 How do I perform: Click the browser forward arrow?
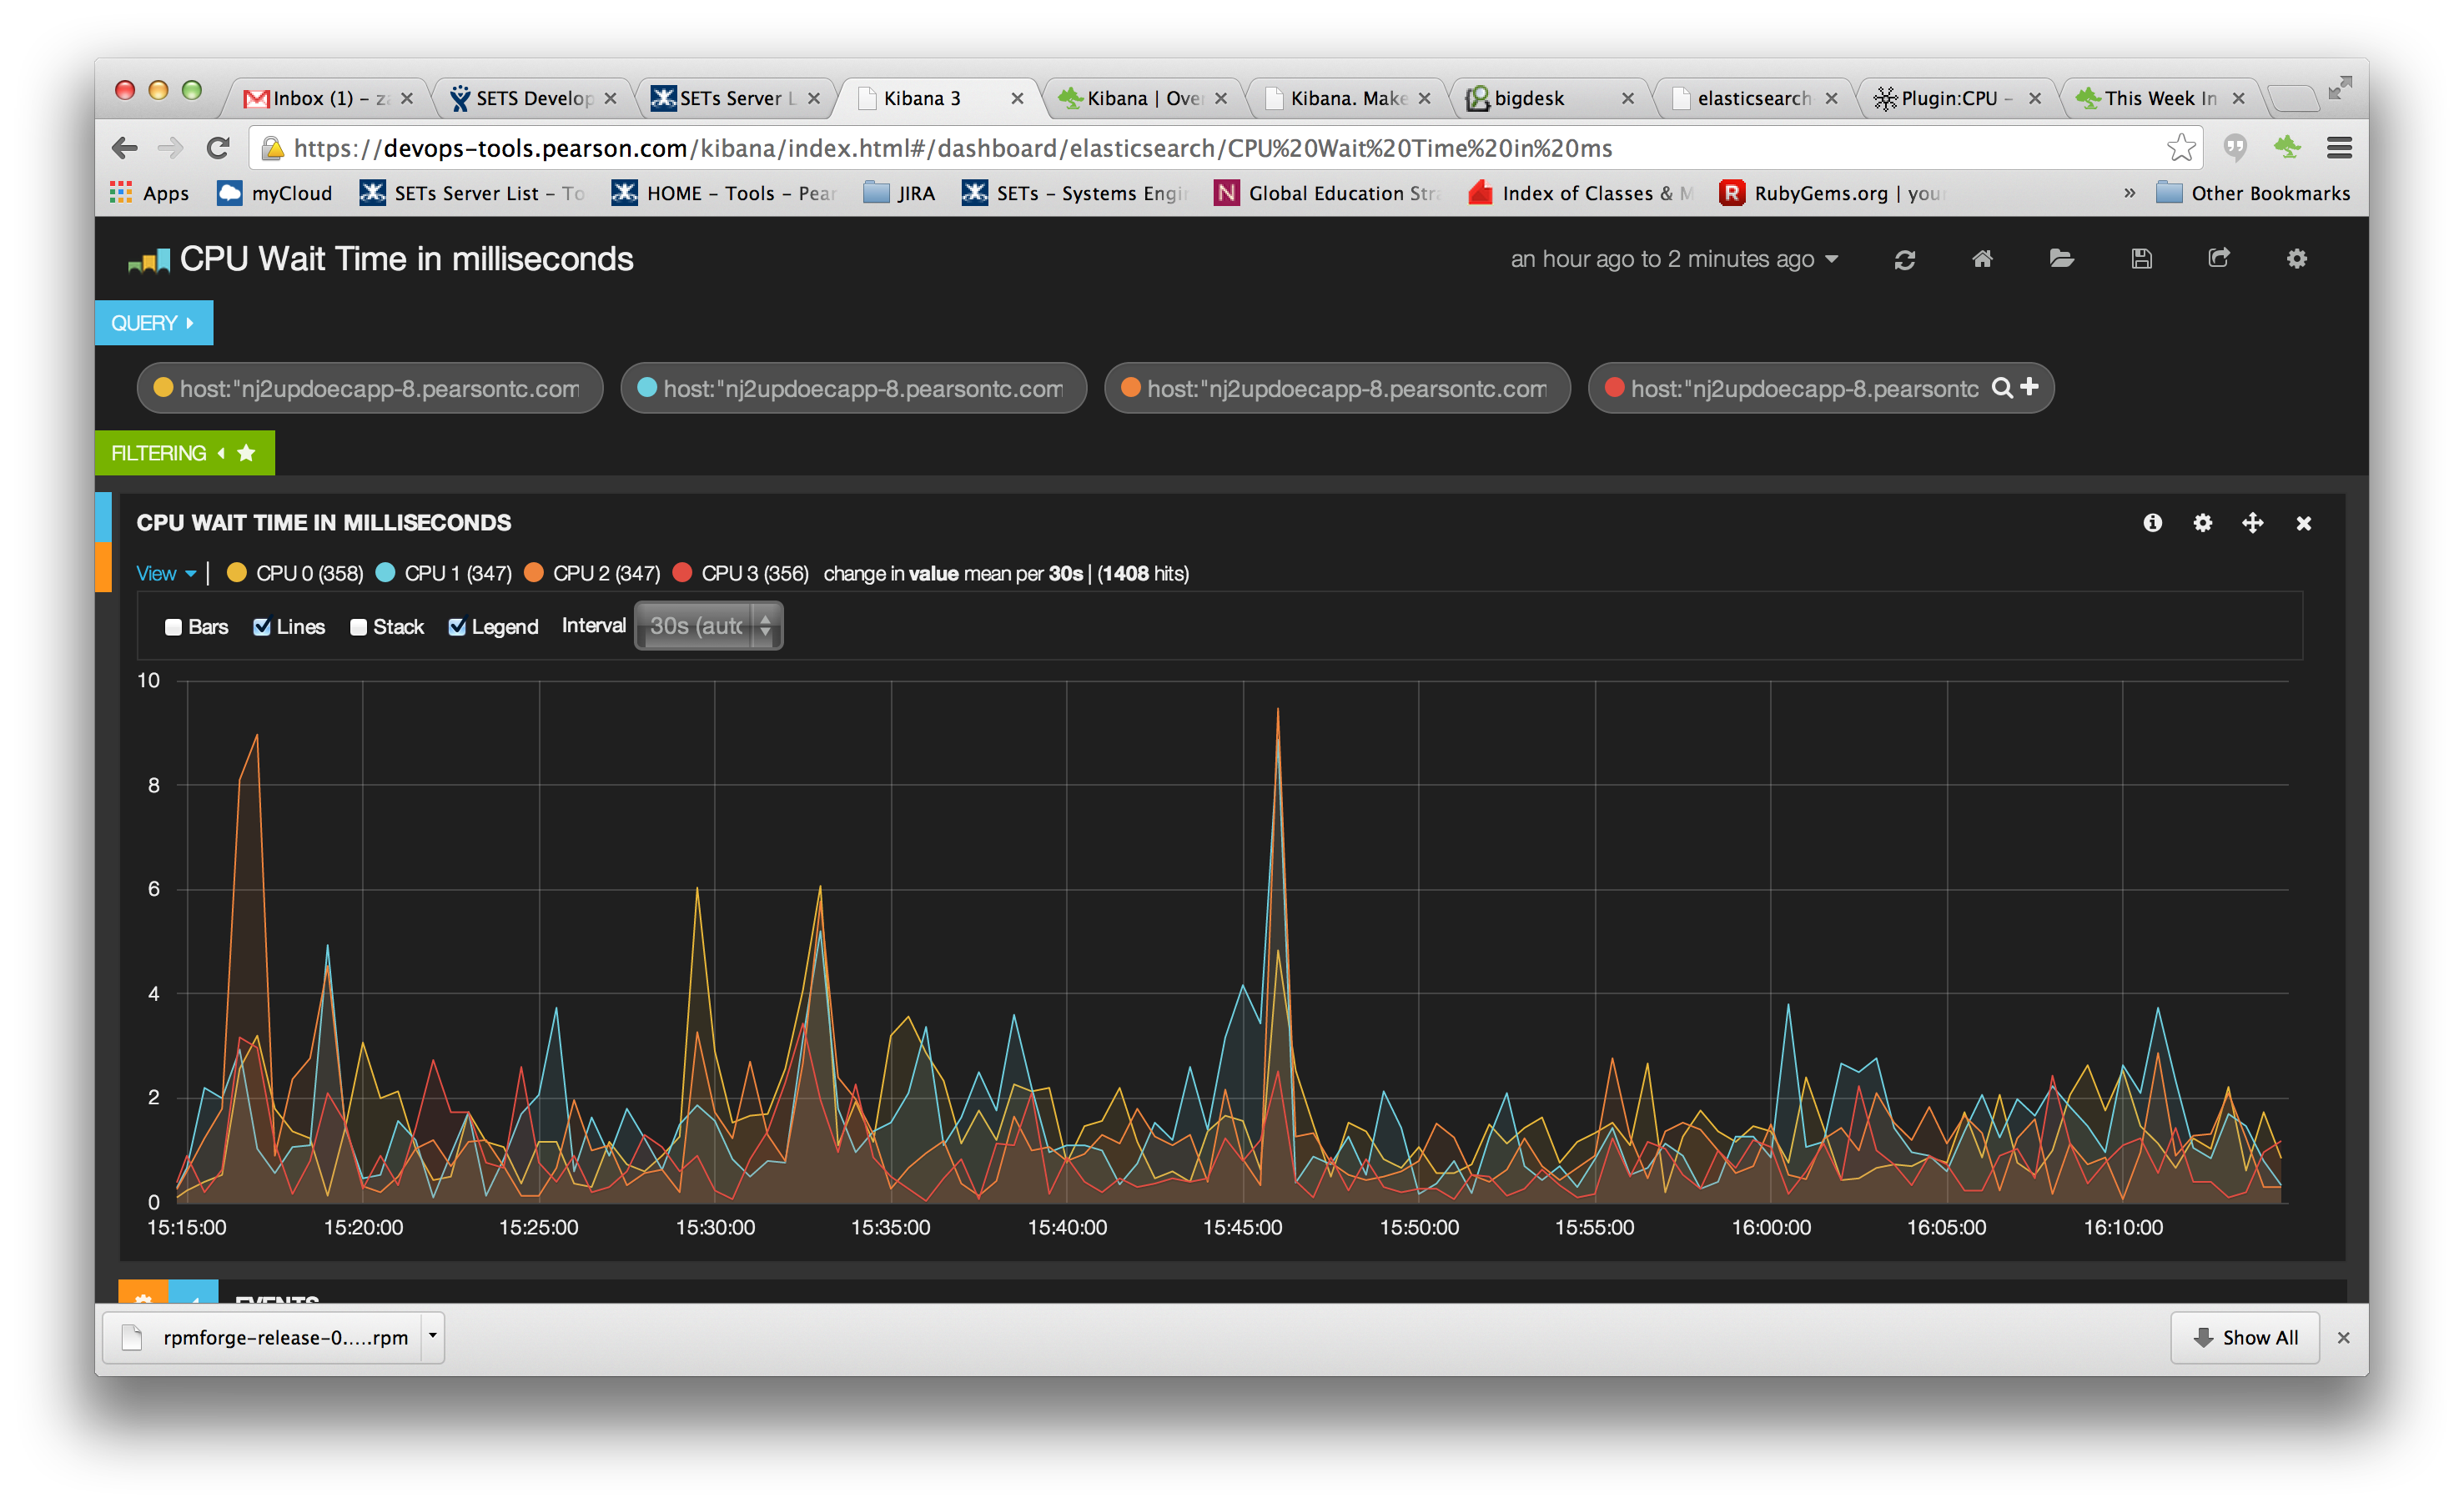[171, 148]
